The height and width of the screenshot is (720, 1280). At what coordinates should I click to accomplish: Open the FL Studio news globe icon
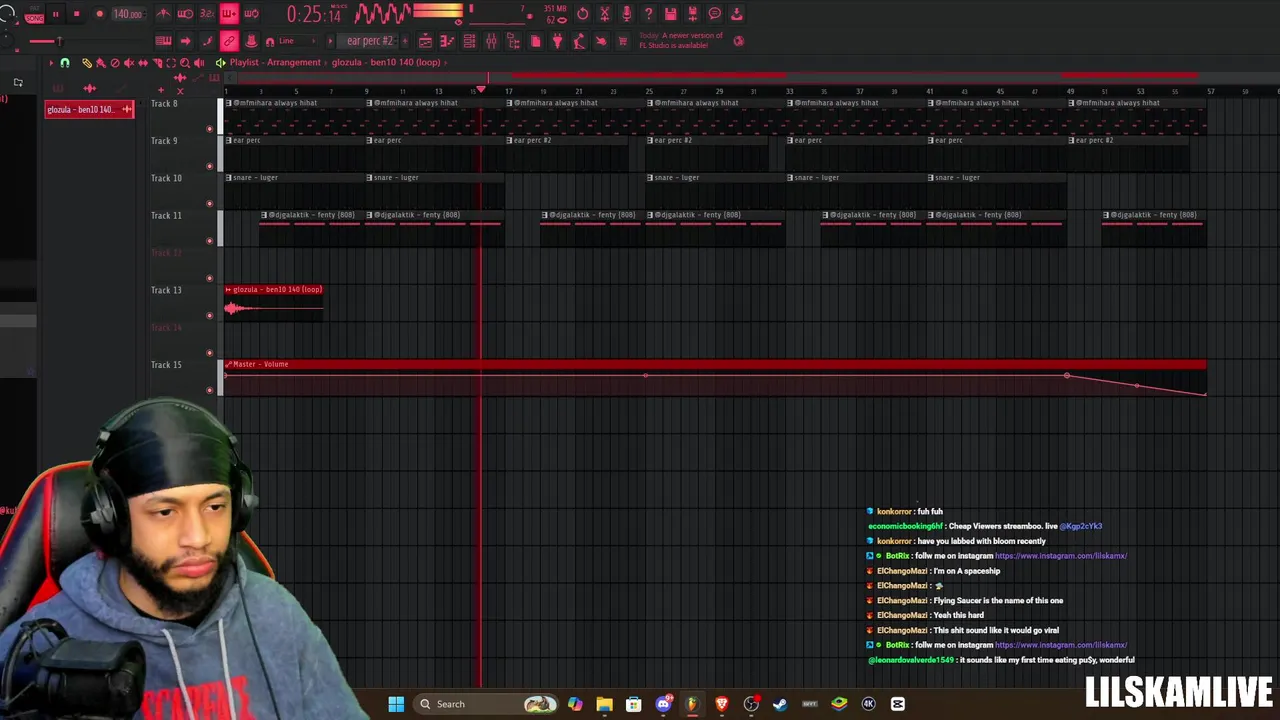tap(739, 41)
